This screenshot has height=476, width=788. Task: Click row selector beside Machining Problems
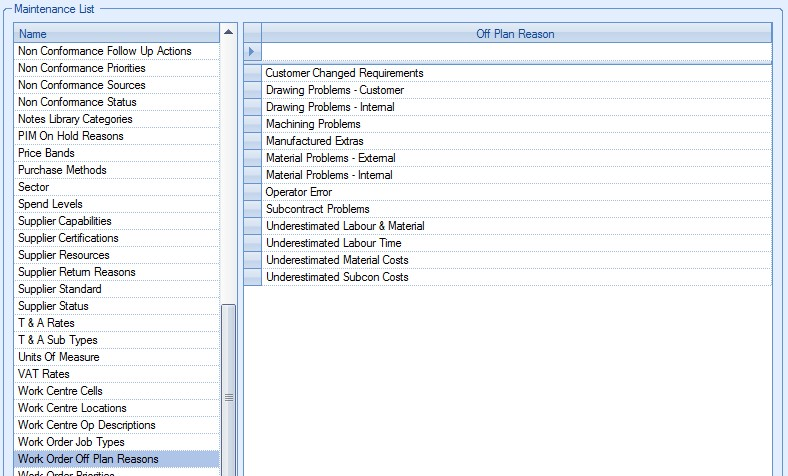(252, 124)
